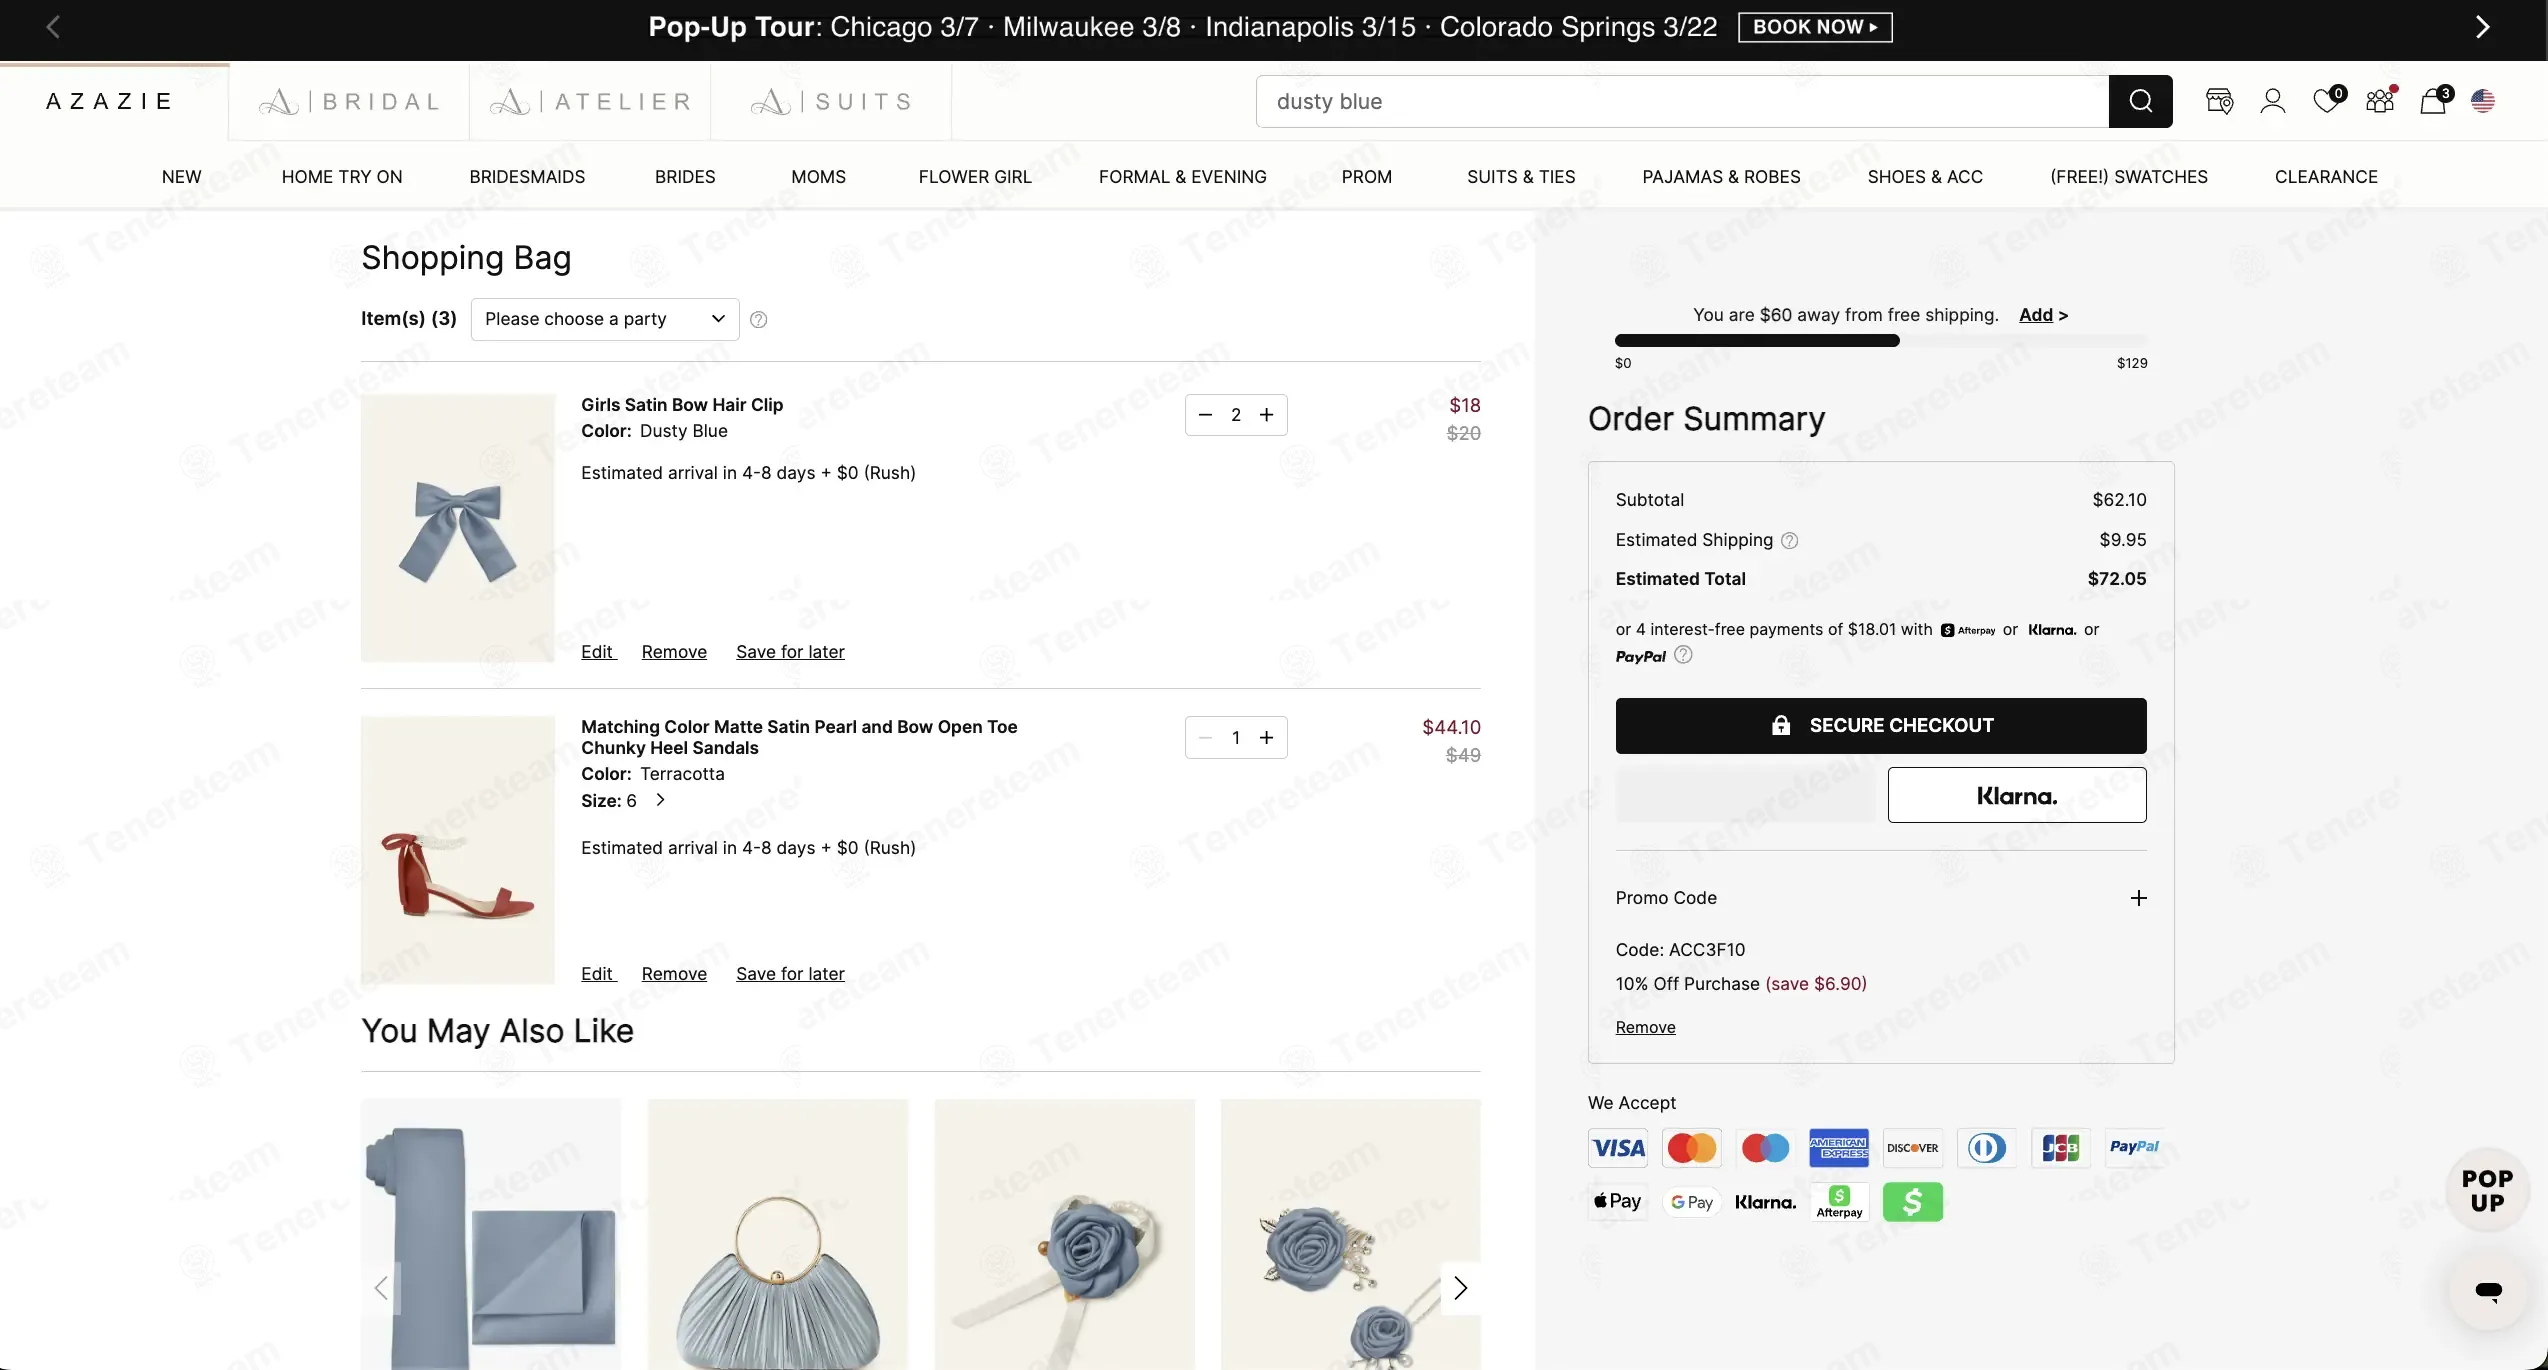Open the account profile icon
The height and width of the screenshot is (1370, 2548).
point(2272,101)
